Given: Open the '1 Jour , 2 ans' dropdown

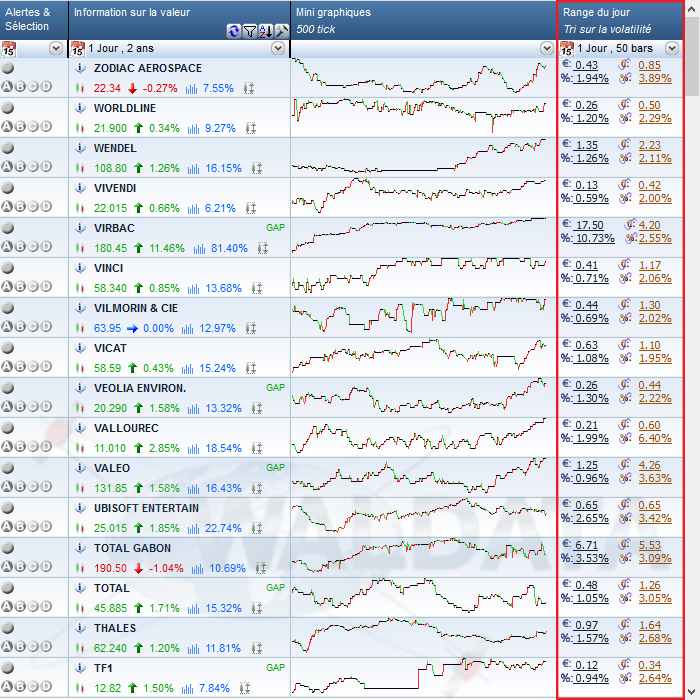Looking at the screenshot, I should 278,48.
